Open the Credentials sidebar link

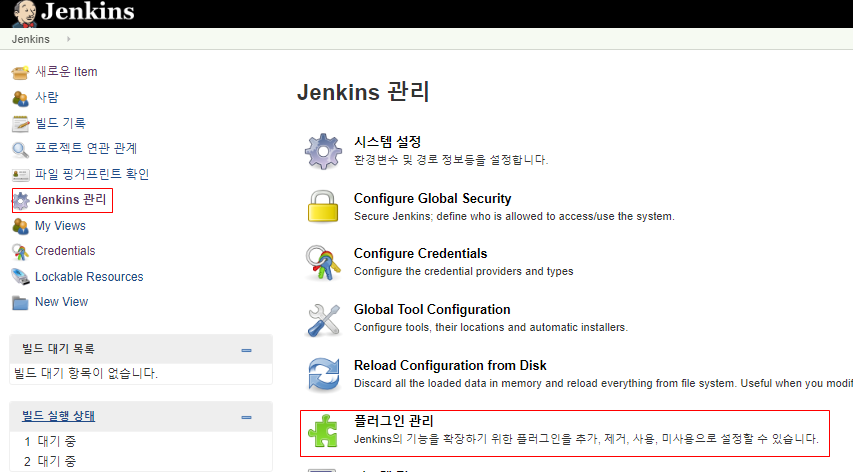point(65,251)
